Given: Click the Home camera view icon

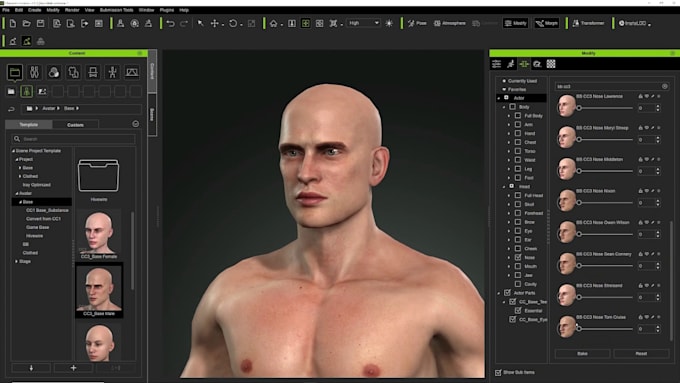Looking at the screenshot, I should (273, 23).
